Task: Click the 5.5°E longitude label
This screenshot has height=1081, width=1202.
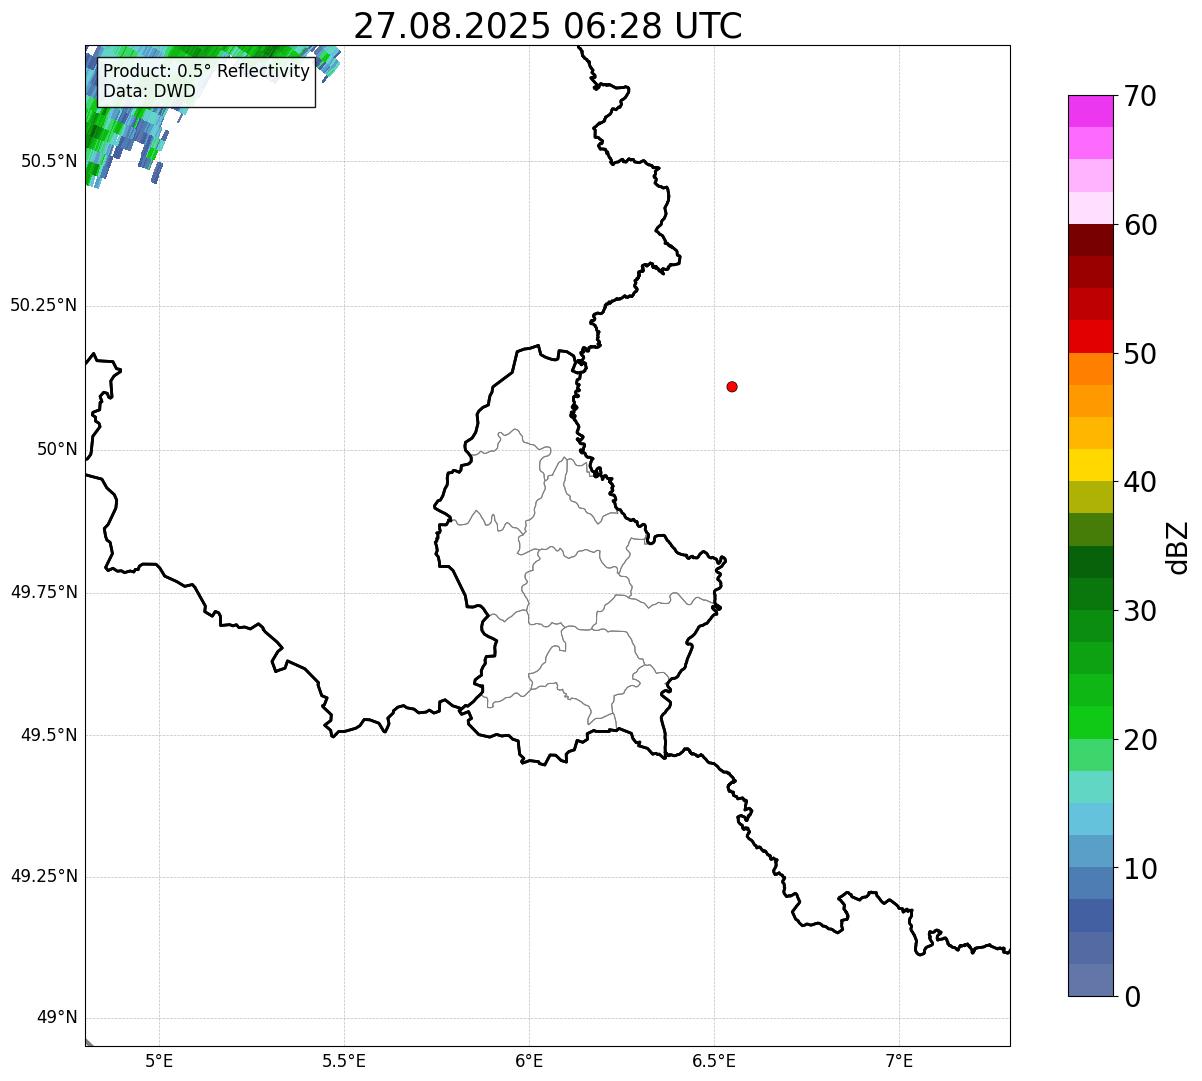Action: click(x=344, y=1061)
